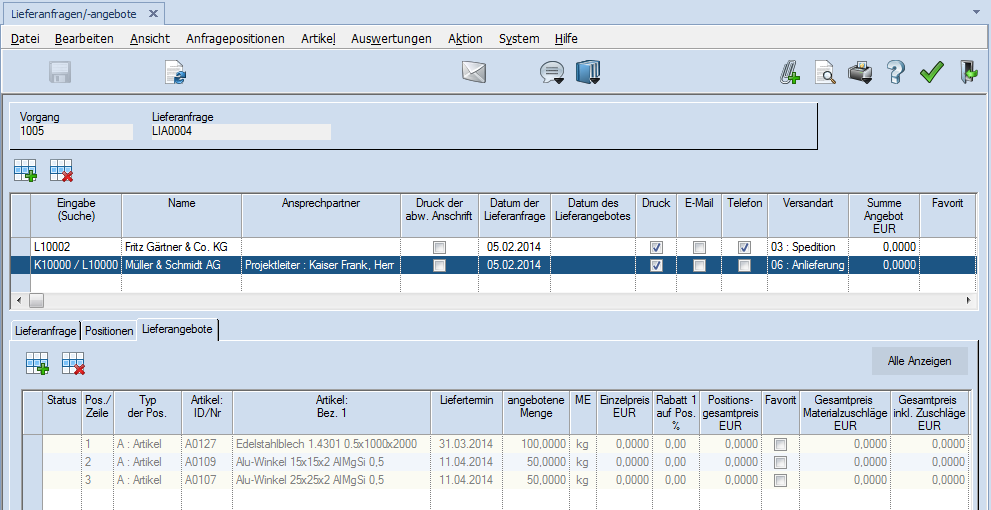Click the green checkmark confirm icon
991x510 pixels.
point(932,72)
